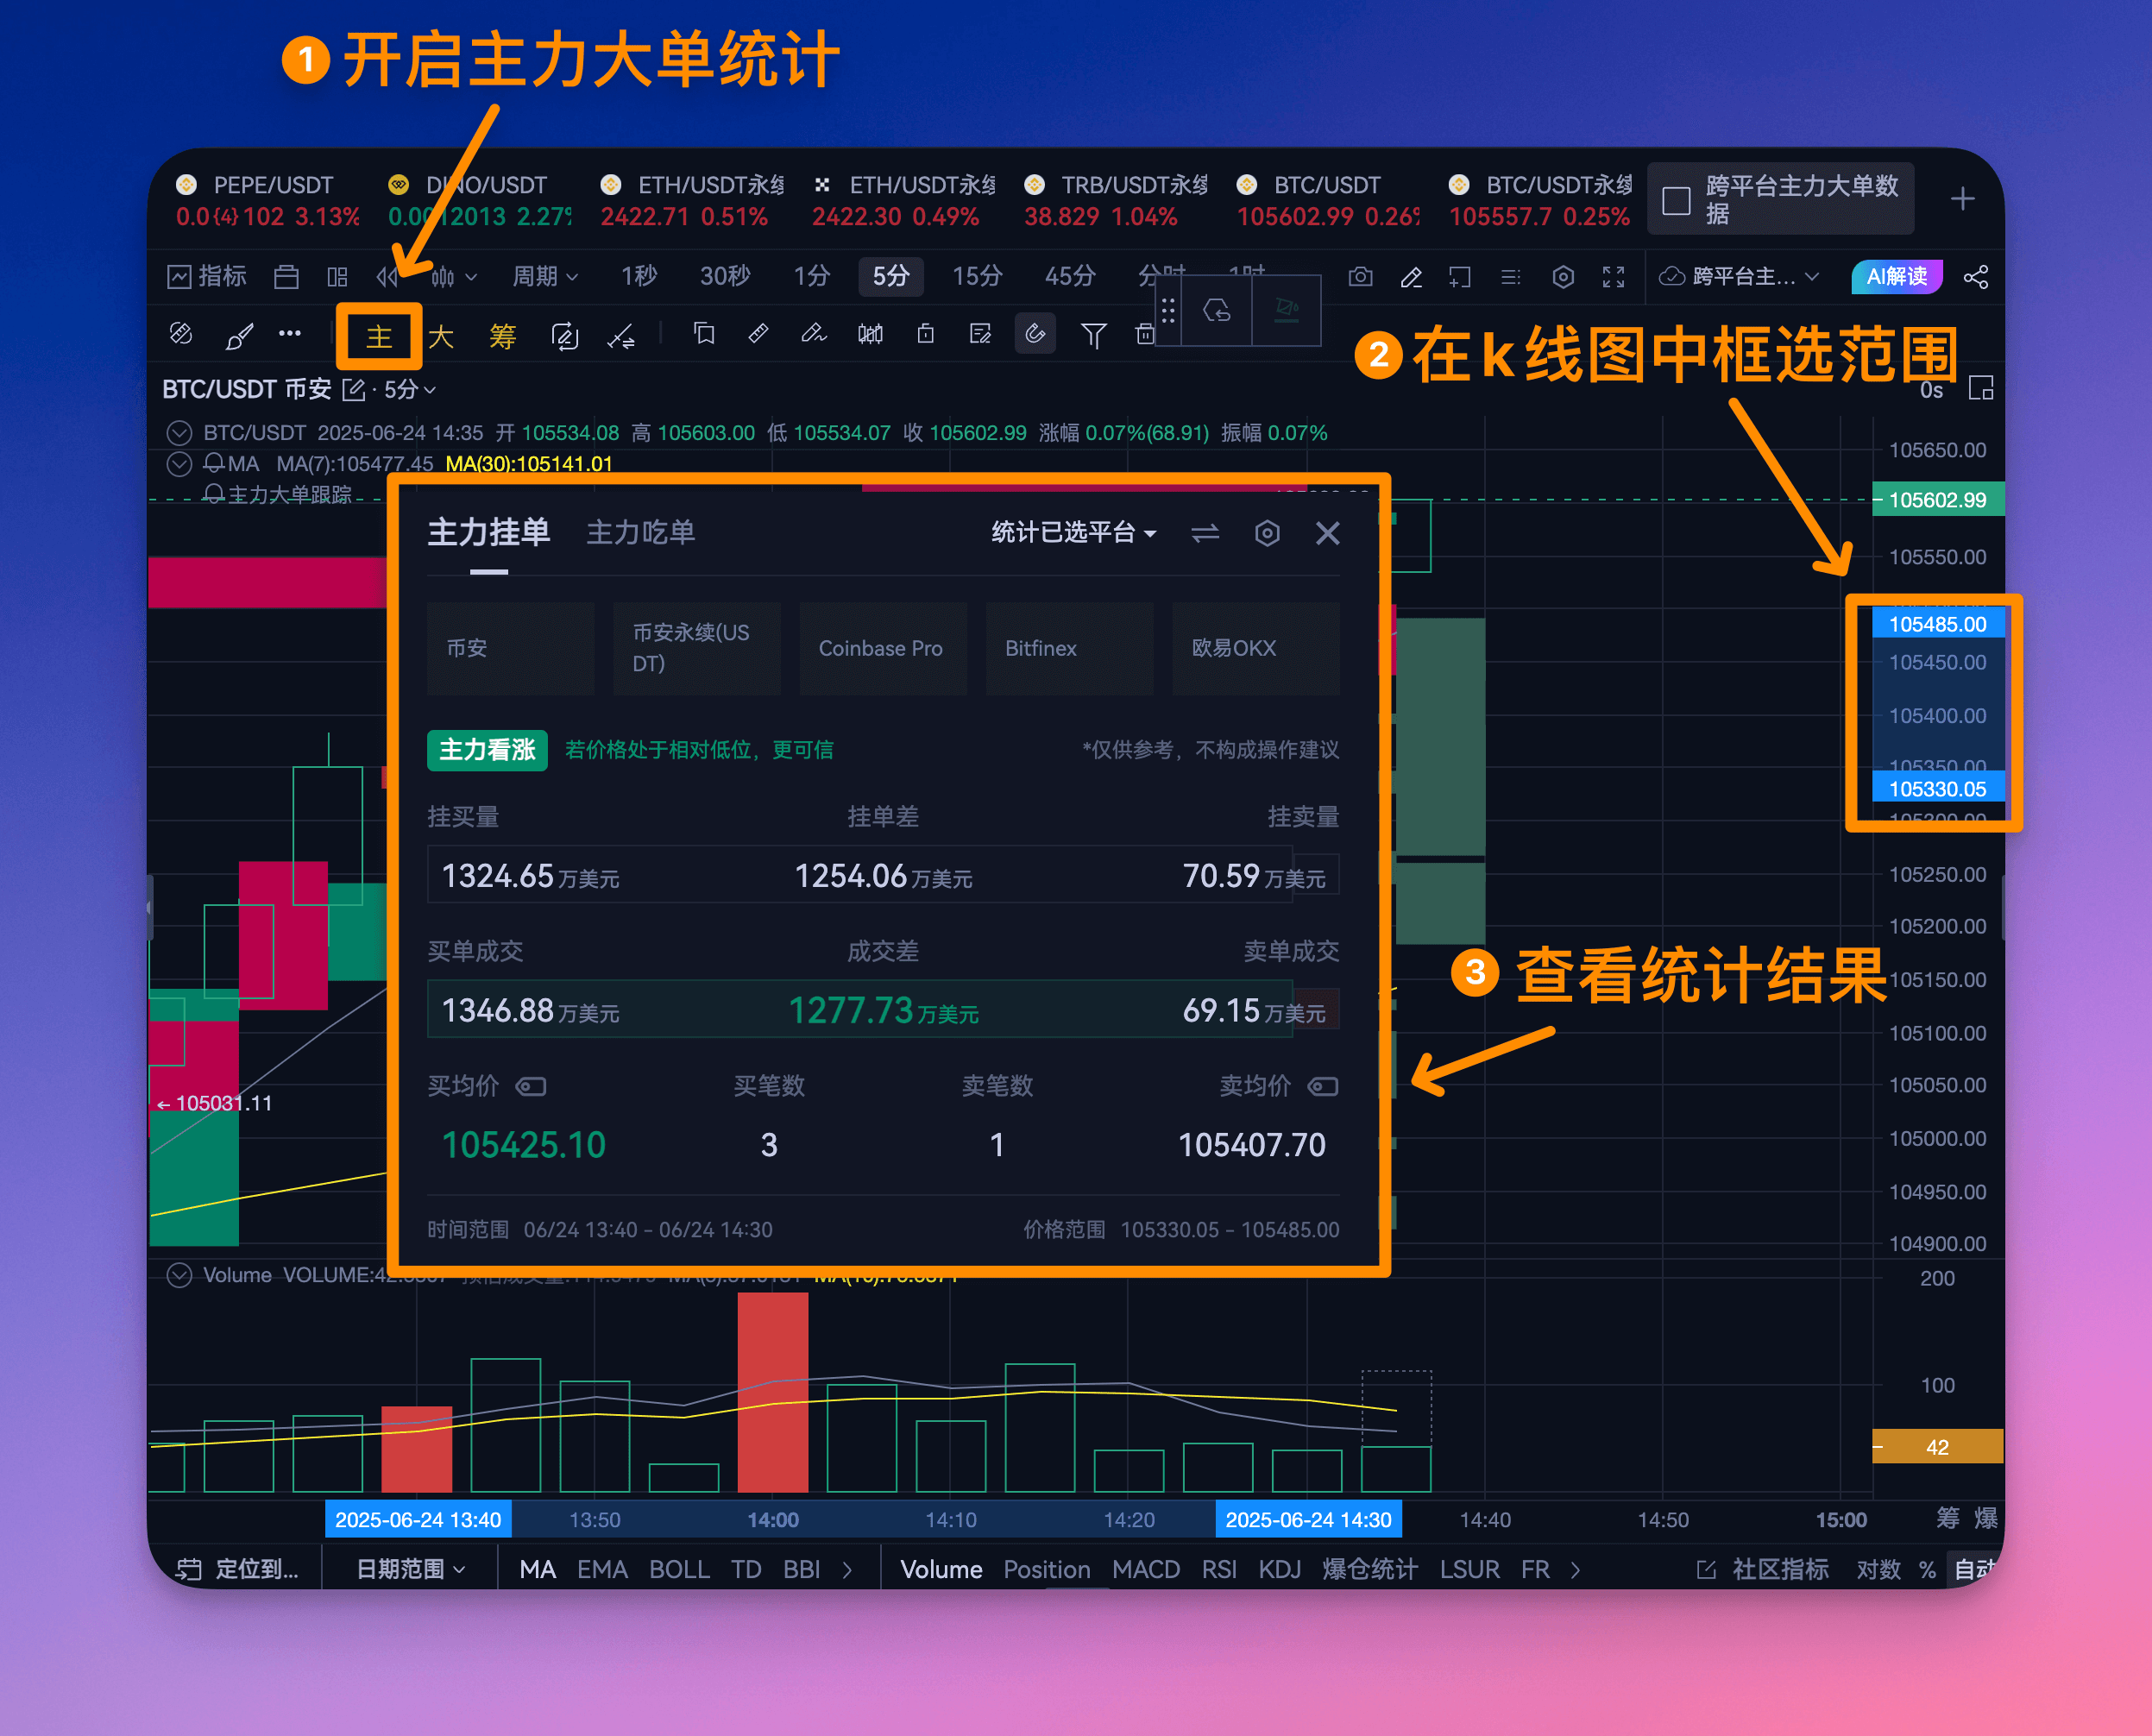Click the pencil edit icon in top toolbar
Viewport: 2152px width, 1736px height.
tap(1411, 277)
